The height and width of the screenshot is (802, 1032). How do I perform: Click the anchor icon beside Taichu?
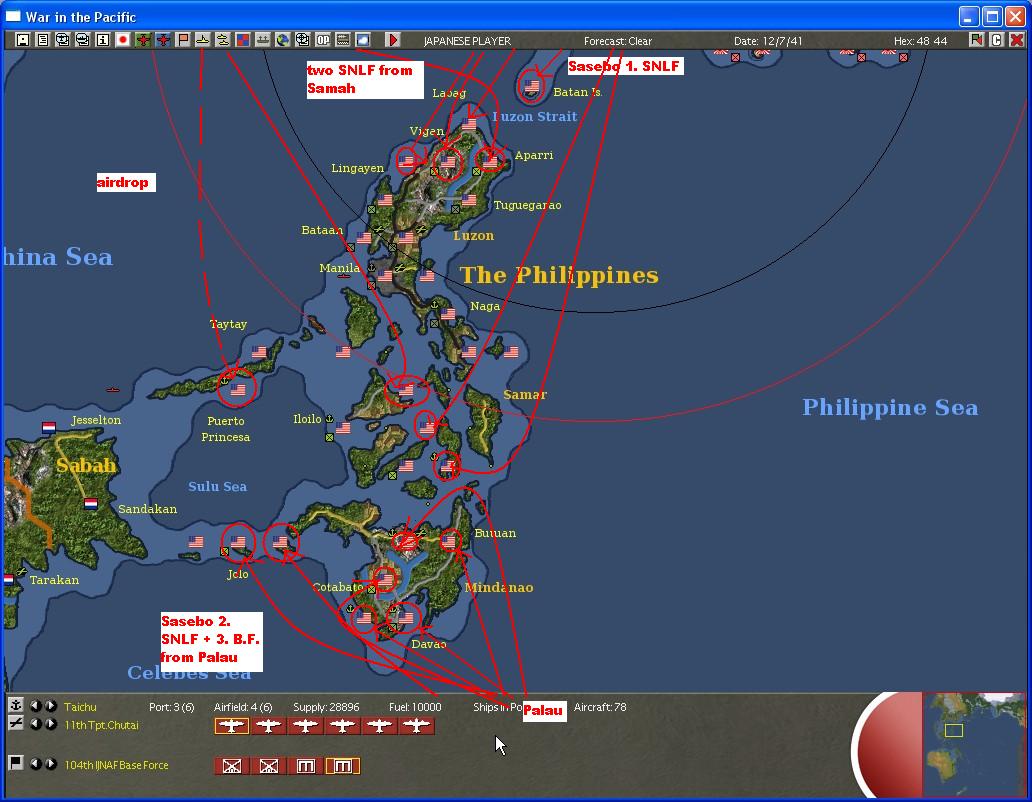(x=16, y=706)
